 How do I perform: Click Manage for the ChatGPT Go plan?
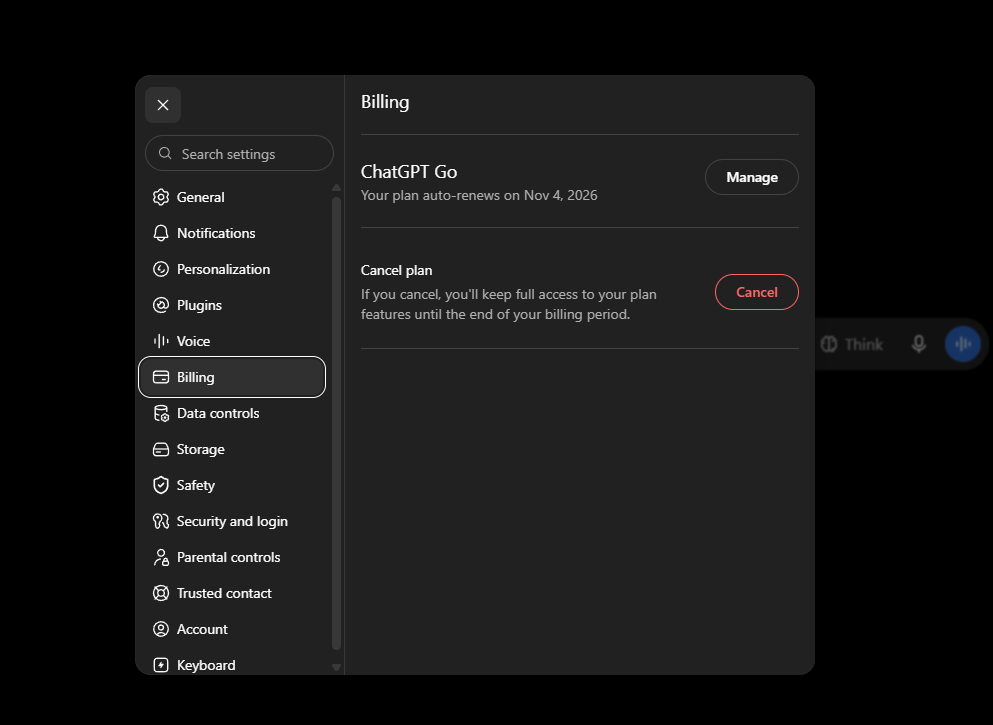(752, 177)
